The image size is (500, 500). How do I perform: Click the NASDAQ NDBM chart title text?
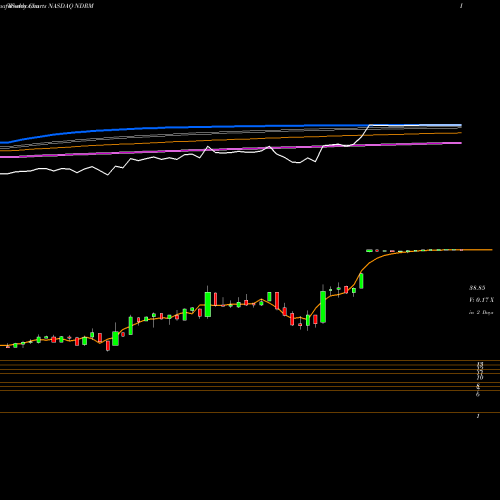click(x=71, y=6)
